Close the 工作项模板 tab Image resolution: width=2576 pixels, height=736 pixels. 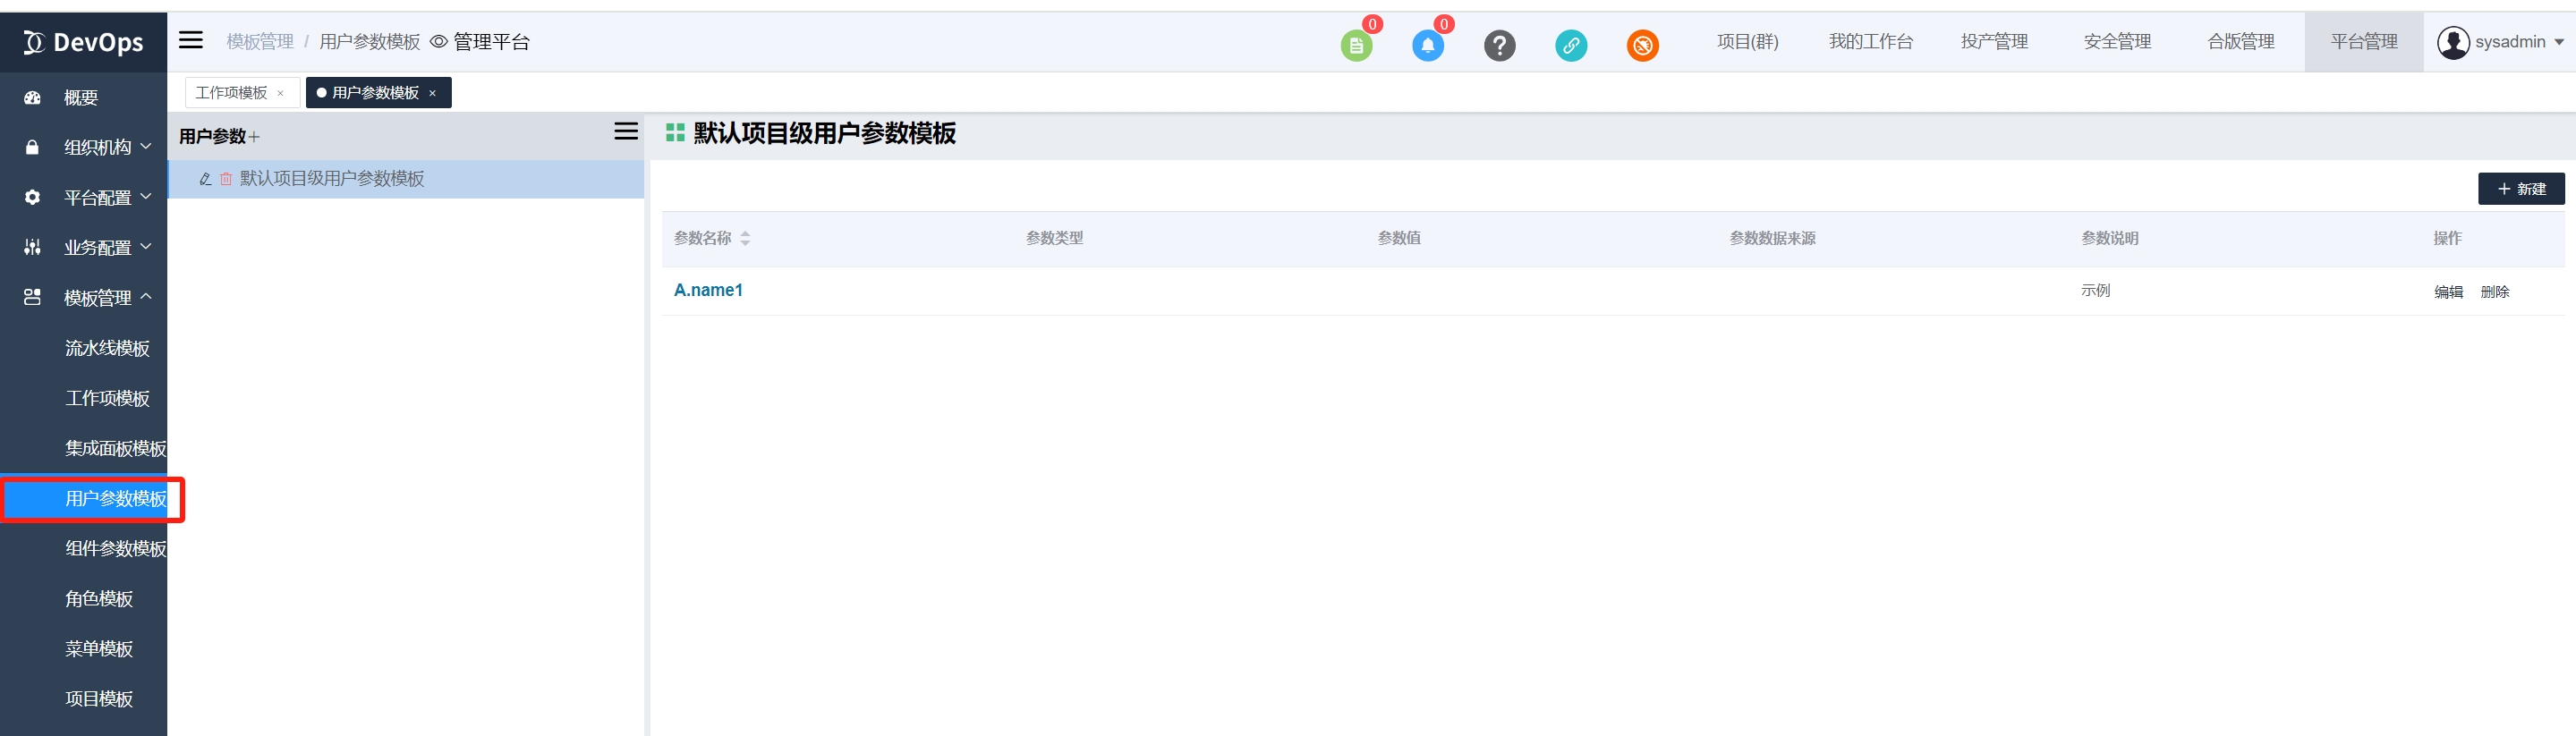pos(281,93)
